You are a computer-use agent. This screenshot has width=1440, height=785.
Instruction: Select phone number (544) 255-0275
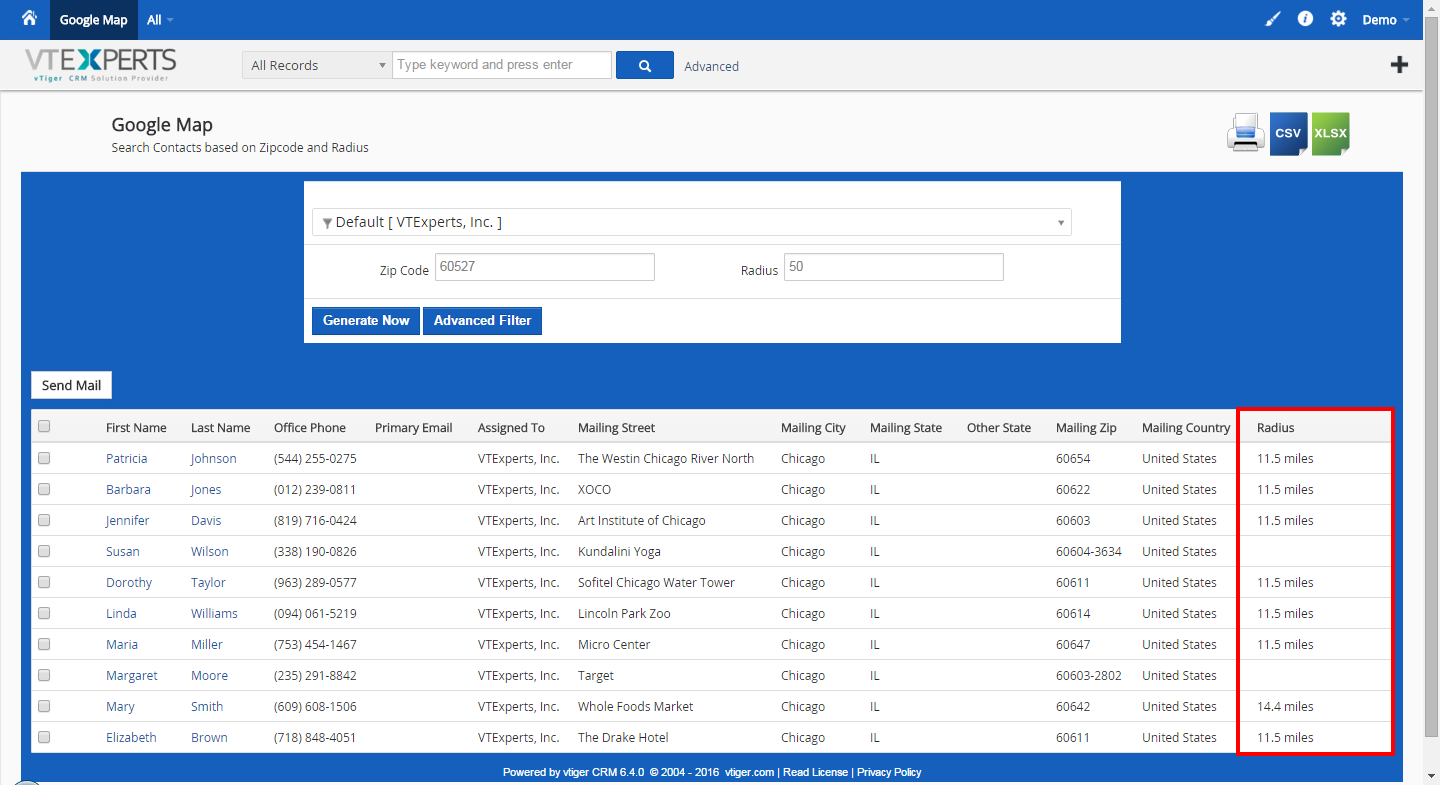[315, 458]
